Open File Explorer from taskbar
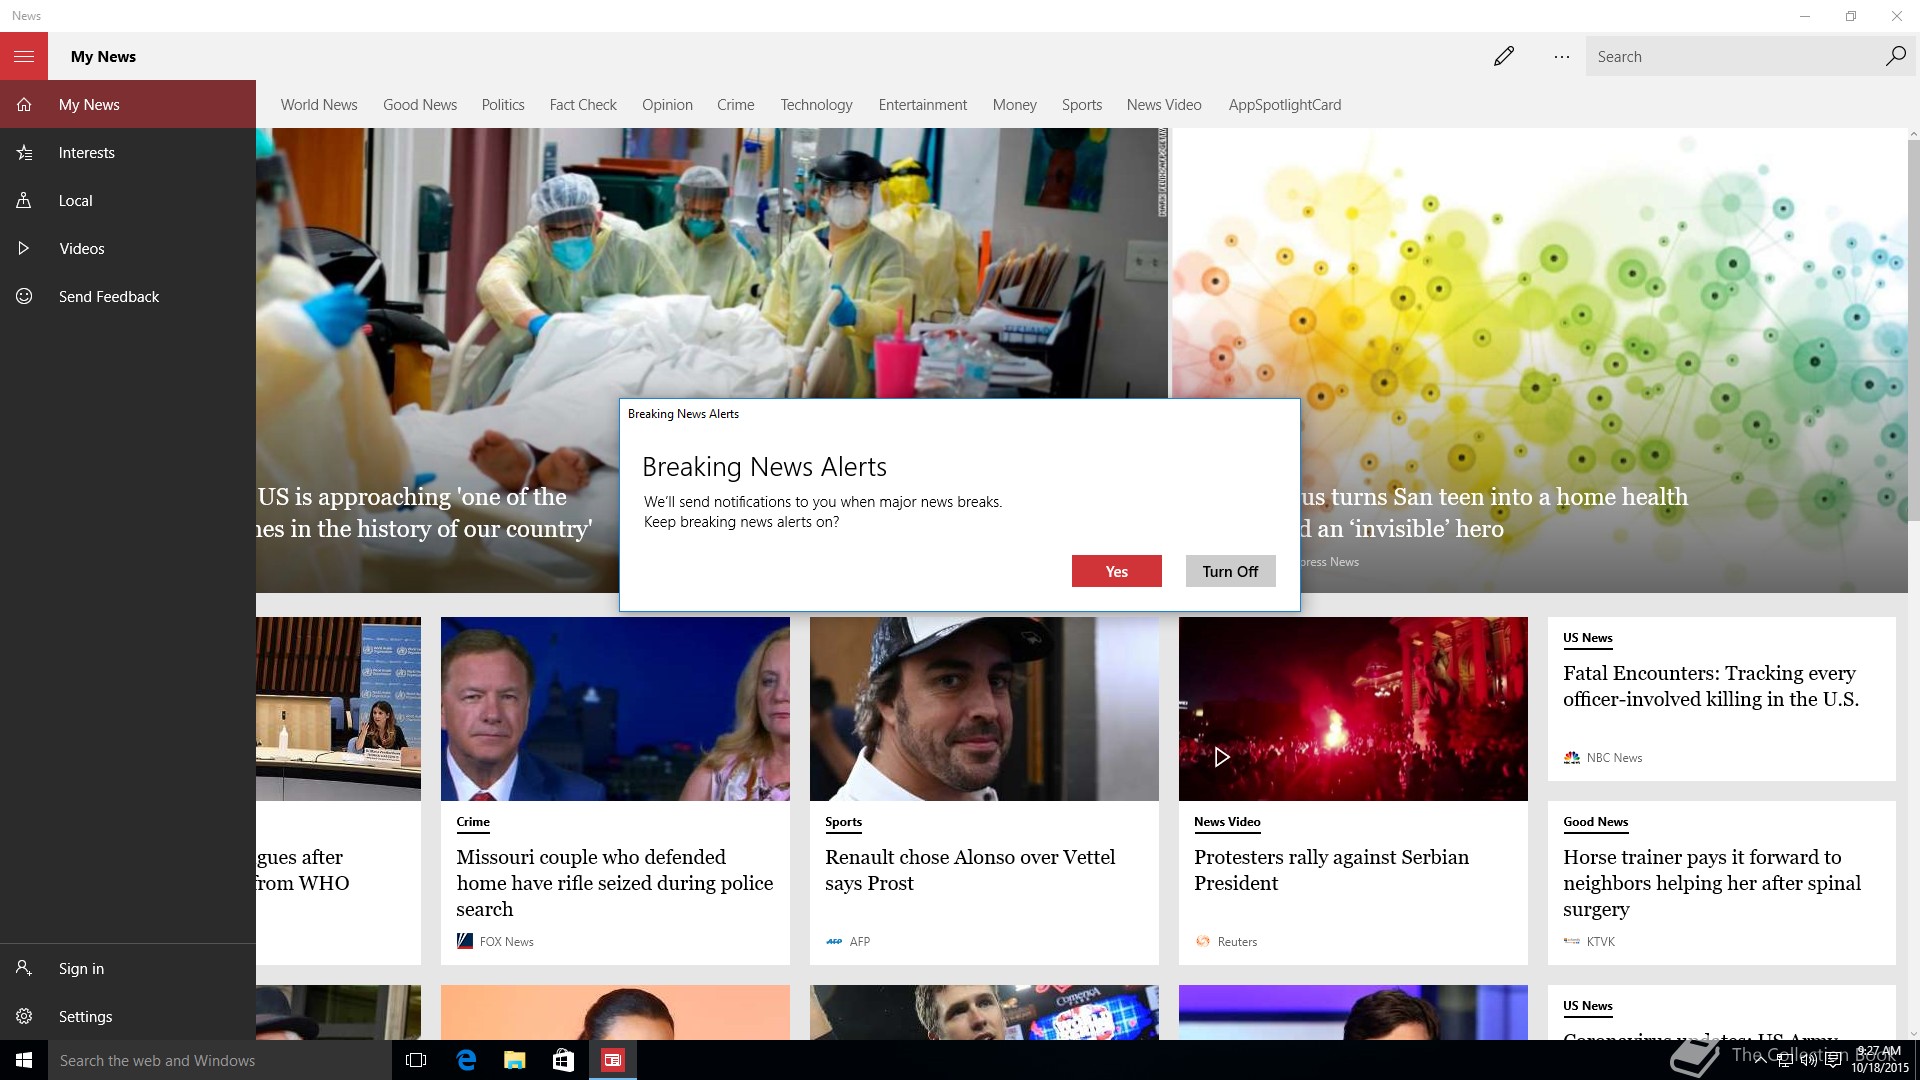 (514, 1060)
